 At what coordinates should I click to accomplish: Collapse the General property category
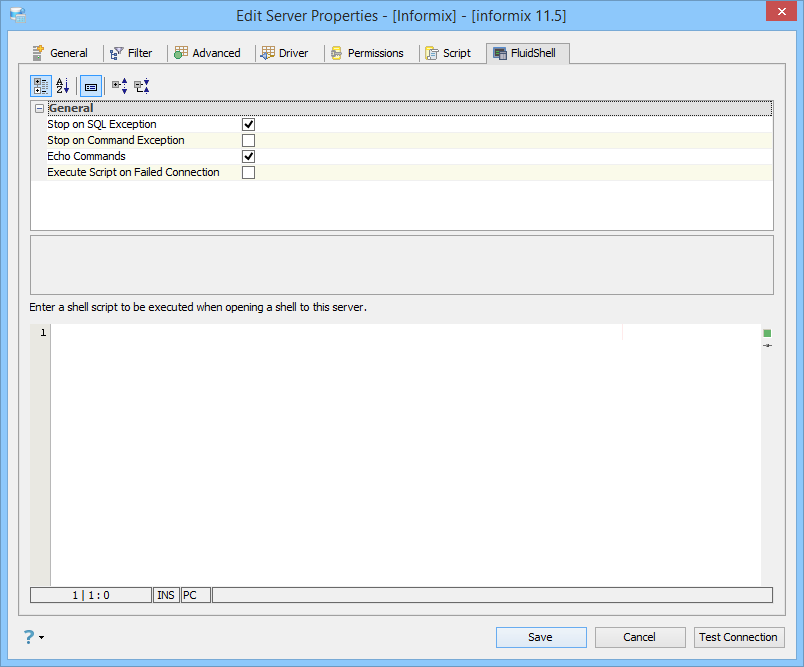tap(39, 109)
